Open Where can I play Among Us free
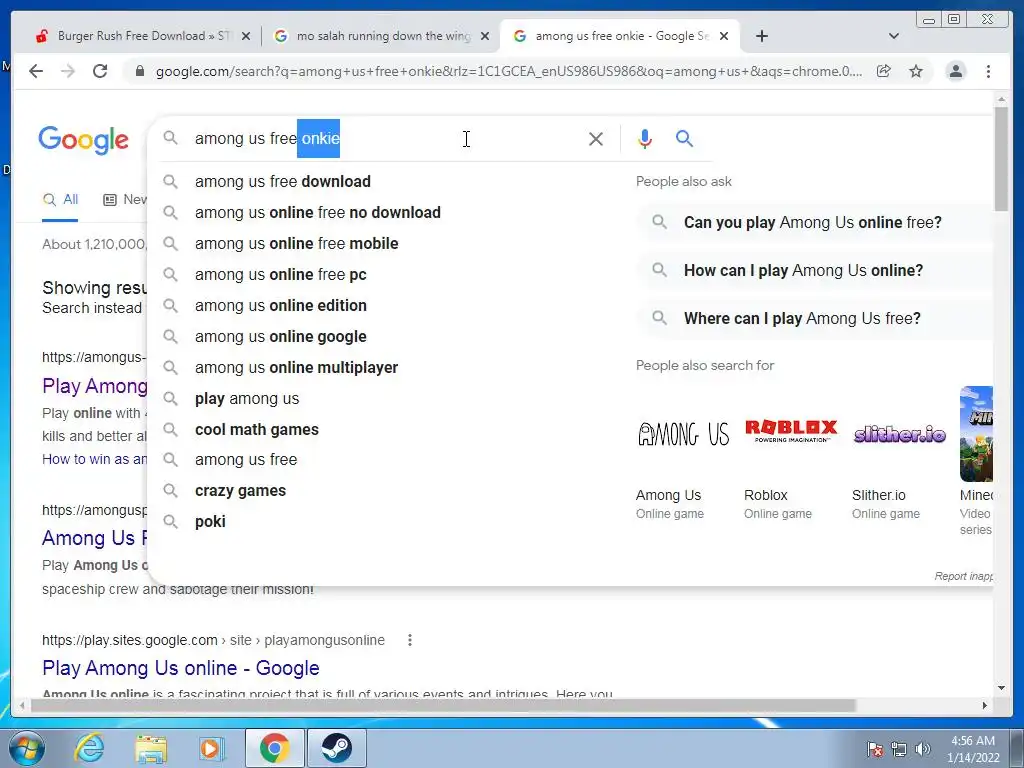This screenshot has height=768, width=1024. (x=814, y=318)
